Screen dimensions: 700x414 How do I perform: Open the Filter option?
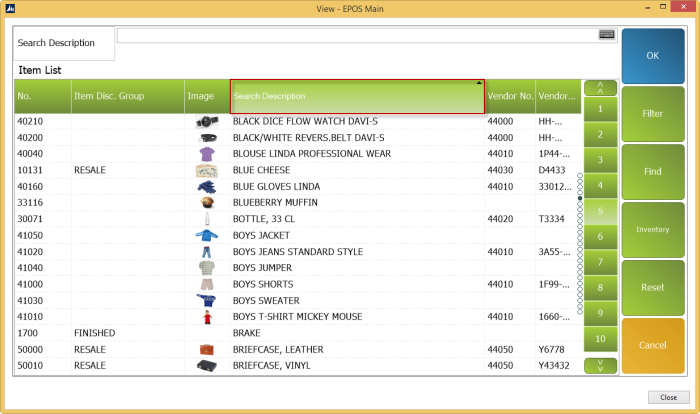click(653, 114)
